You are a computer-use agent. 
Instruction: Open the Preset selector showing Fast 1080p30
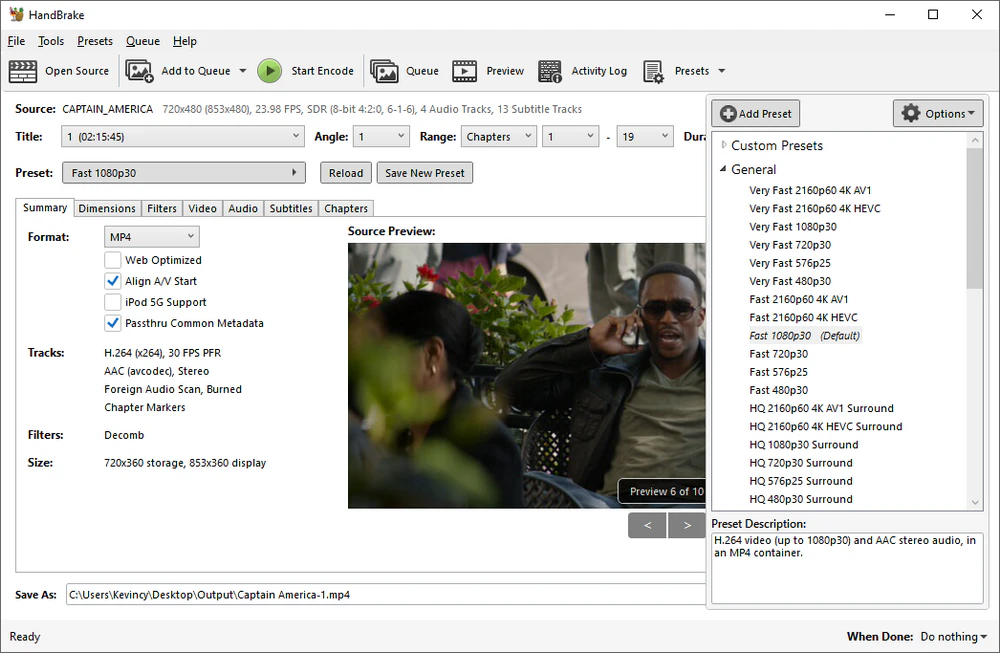(184, 173)
